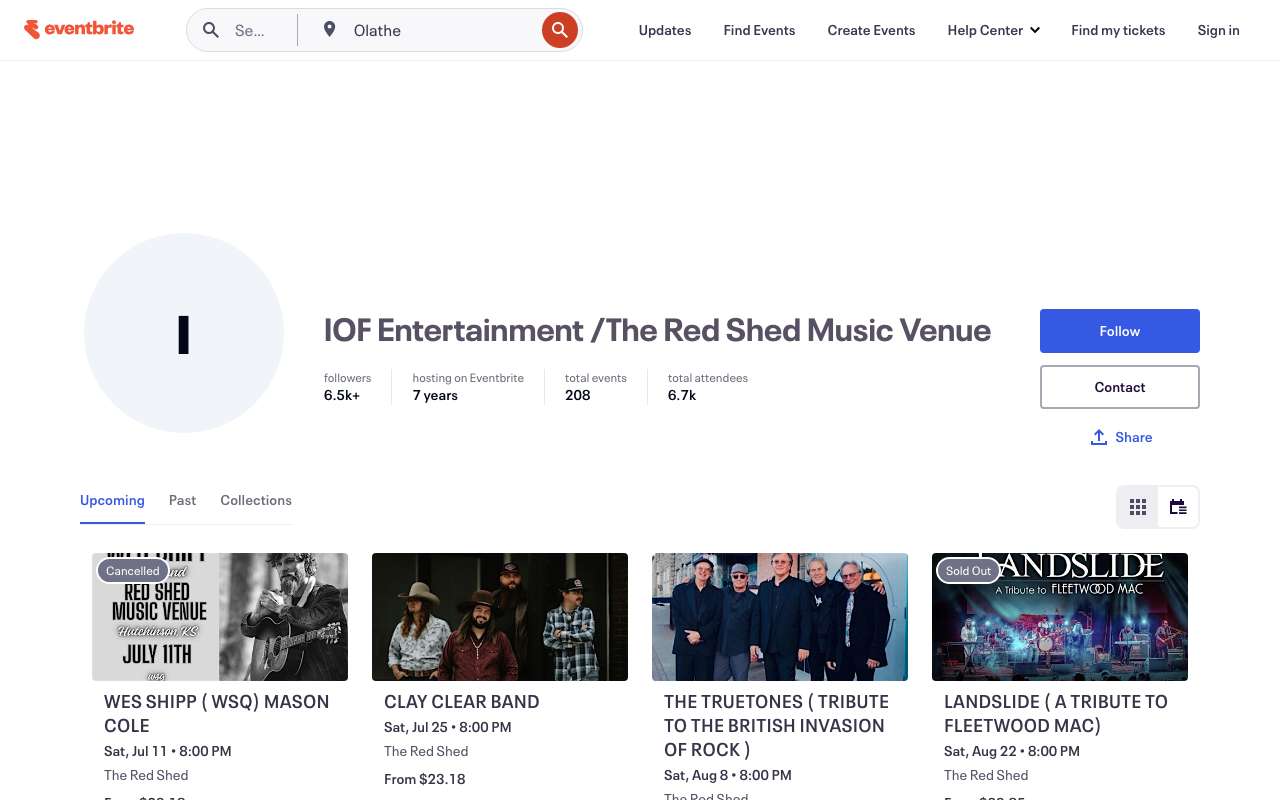Open Wes Shipp event thumbnail
The height and width of the screenshot is (800, 1280).
pos(220,617)
